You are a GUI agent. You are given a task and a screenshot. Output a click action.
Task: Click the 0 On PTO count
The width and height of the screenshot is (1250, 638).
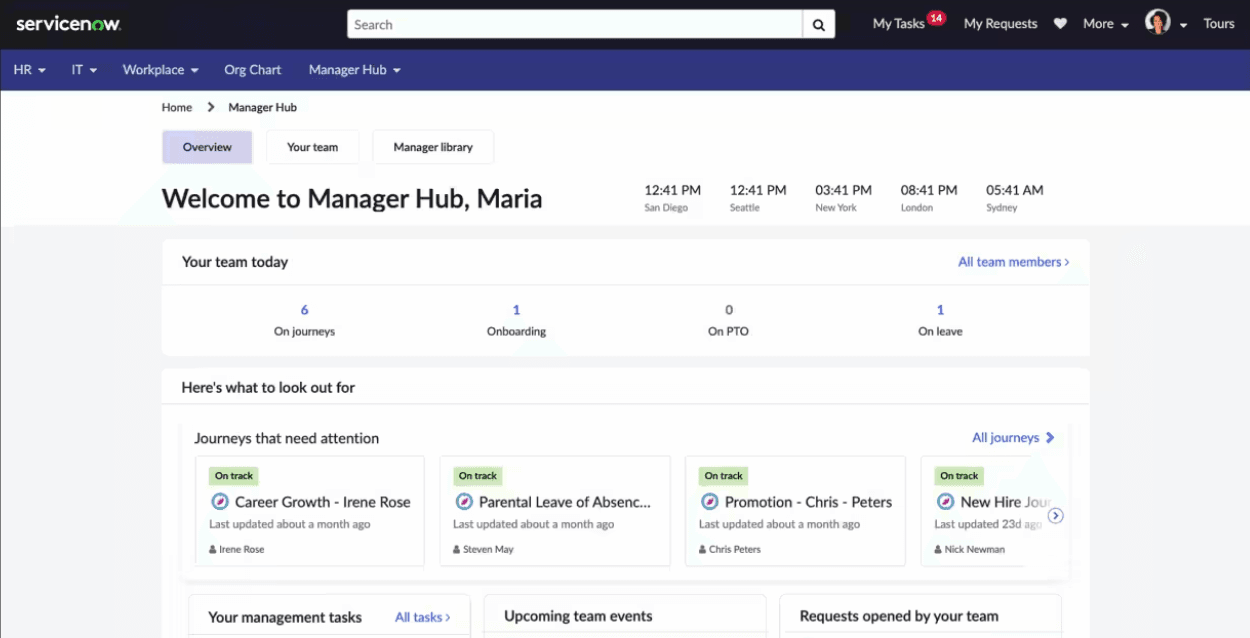pyautogui.click(x=729, y=310)
